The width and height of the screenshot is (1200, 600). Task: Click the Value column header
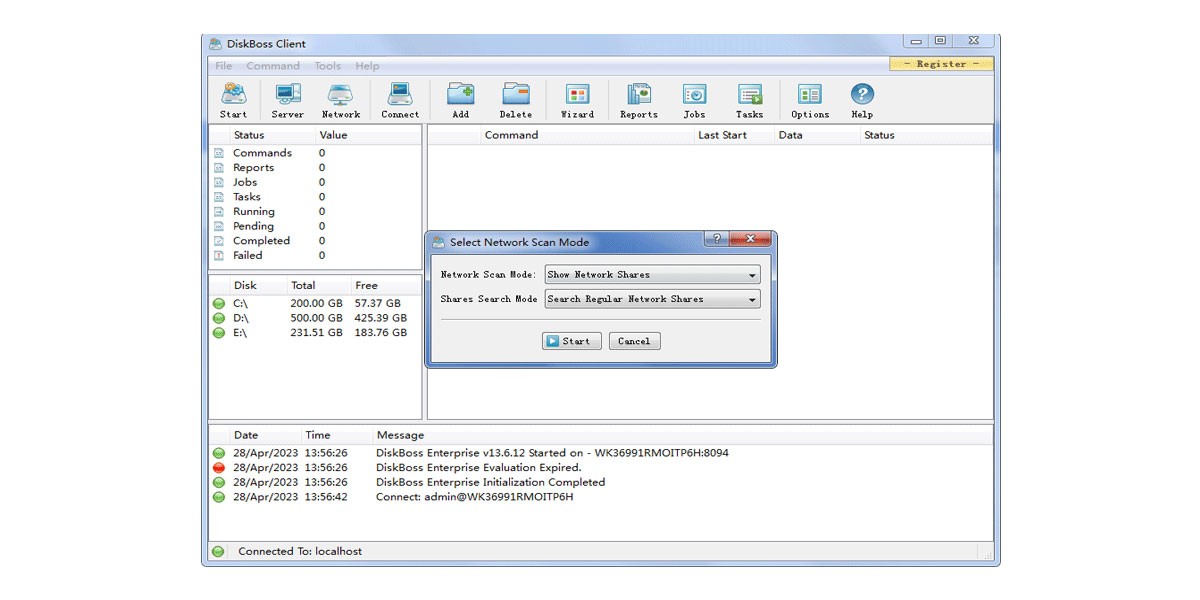(x=333, y=135)
